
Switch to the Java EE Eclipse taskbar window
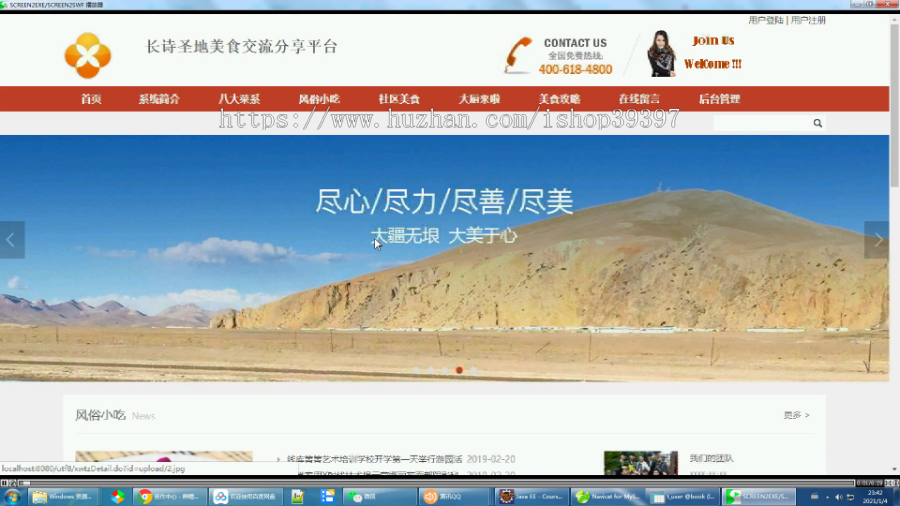coord(532,497)
